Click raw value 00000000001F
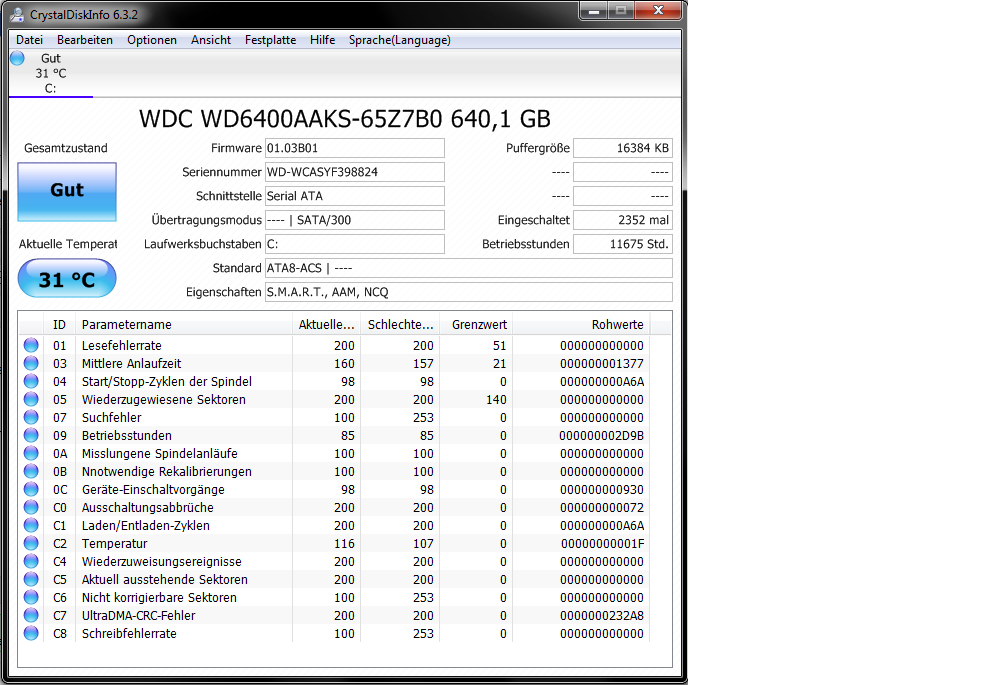This screenshot has height=685, width=1008. pos(602,544)
